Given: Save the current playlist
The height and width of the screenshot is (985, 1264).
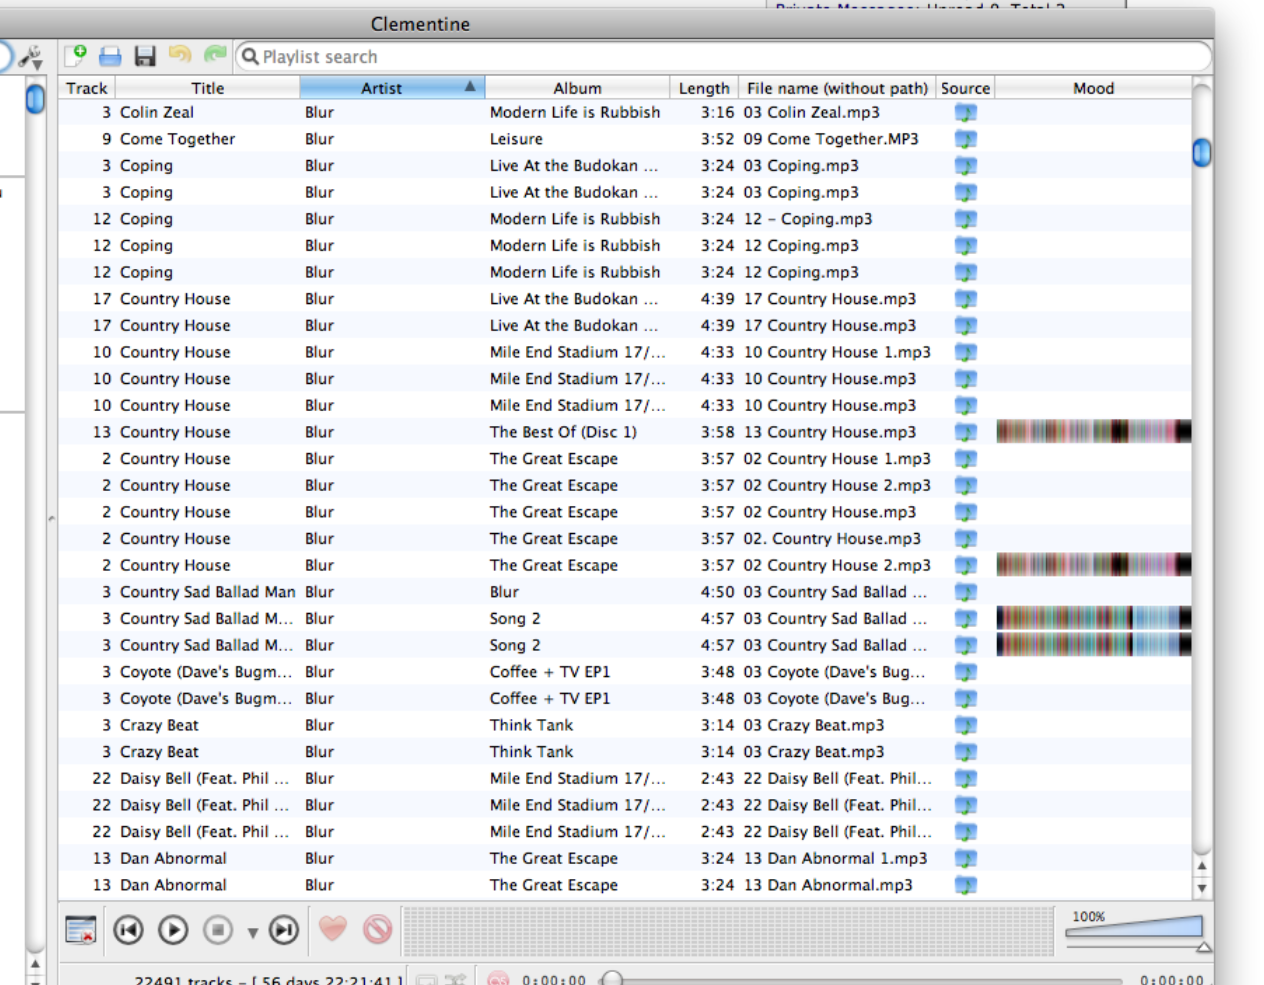Looking at the screenshot, I should 145,56.
